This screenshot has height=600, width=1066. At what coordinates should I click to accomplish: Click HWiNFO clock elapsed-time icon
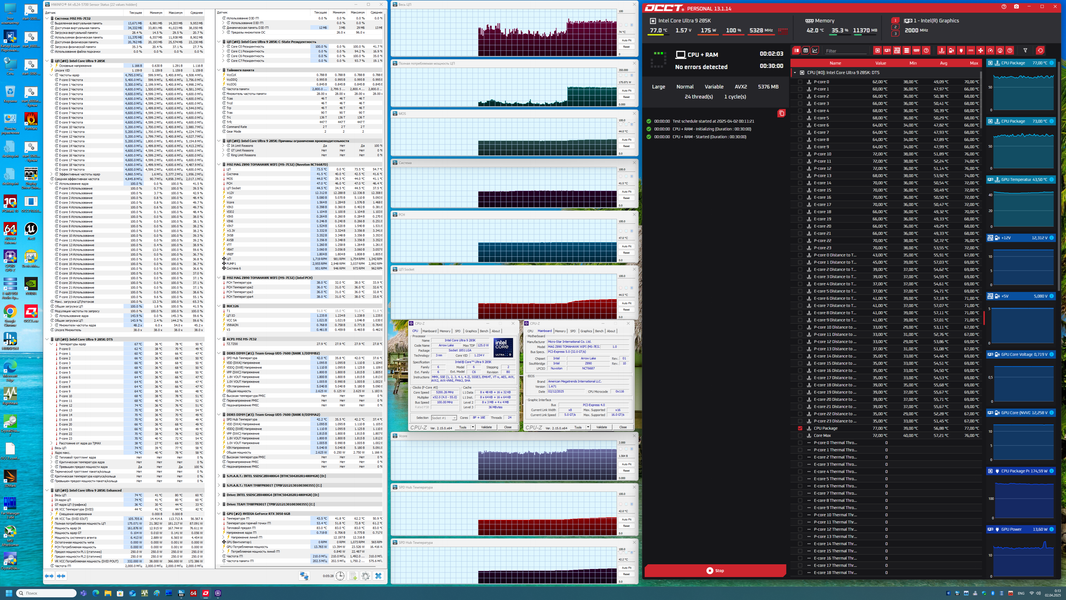[340, 576]
